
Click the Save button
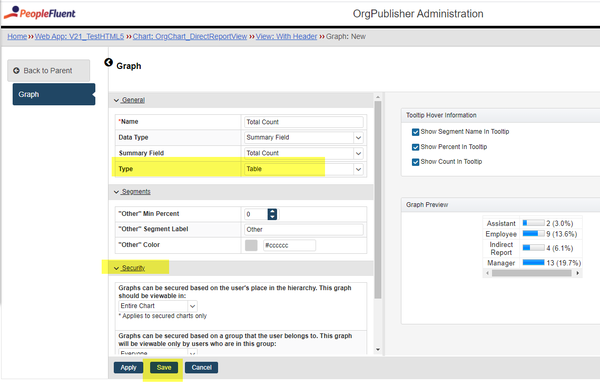tap(164, 367)
